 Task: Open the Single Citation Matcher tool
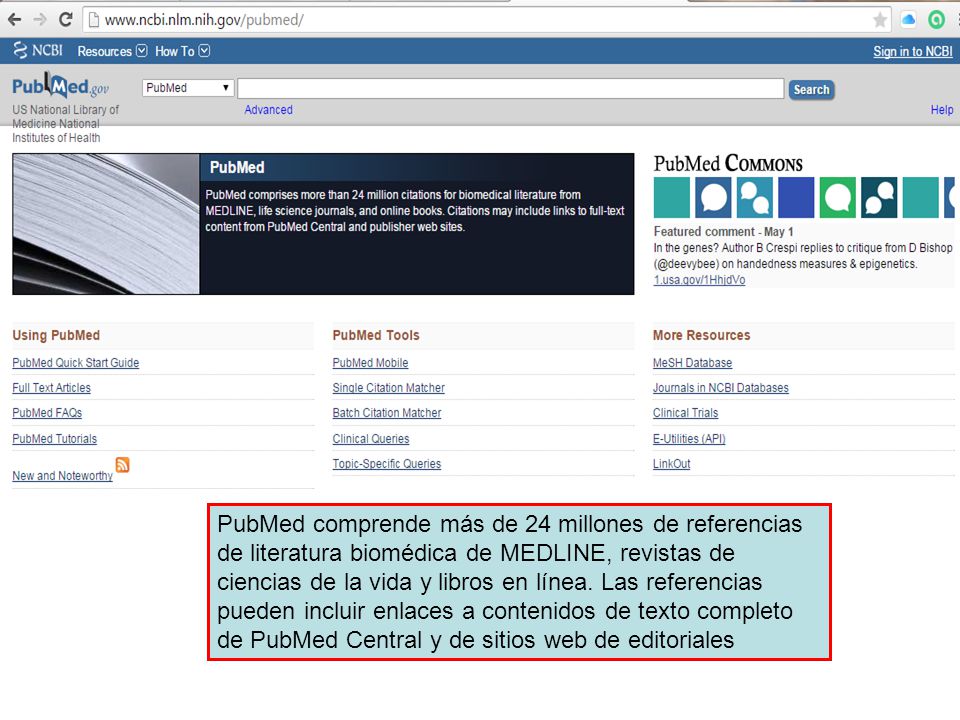pyautogui.click(x=389, y=388)
